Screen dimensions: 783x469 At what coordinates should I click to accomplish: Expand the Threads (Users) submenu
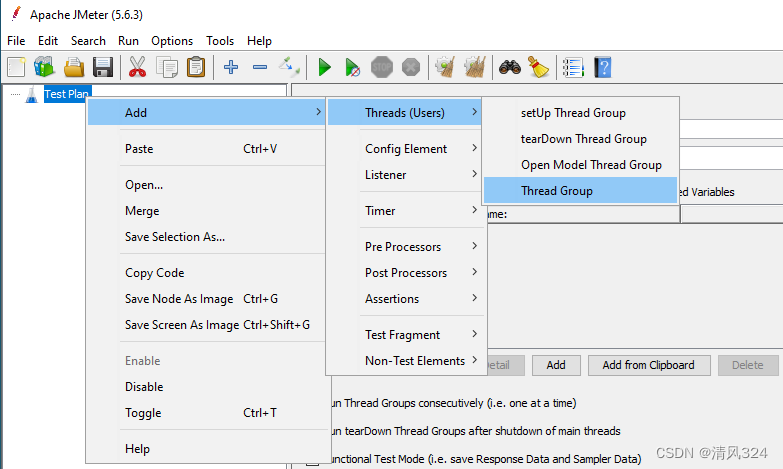pos(404,112)
